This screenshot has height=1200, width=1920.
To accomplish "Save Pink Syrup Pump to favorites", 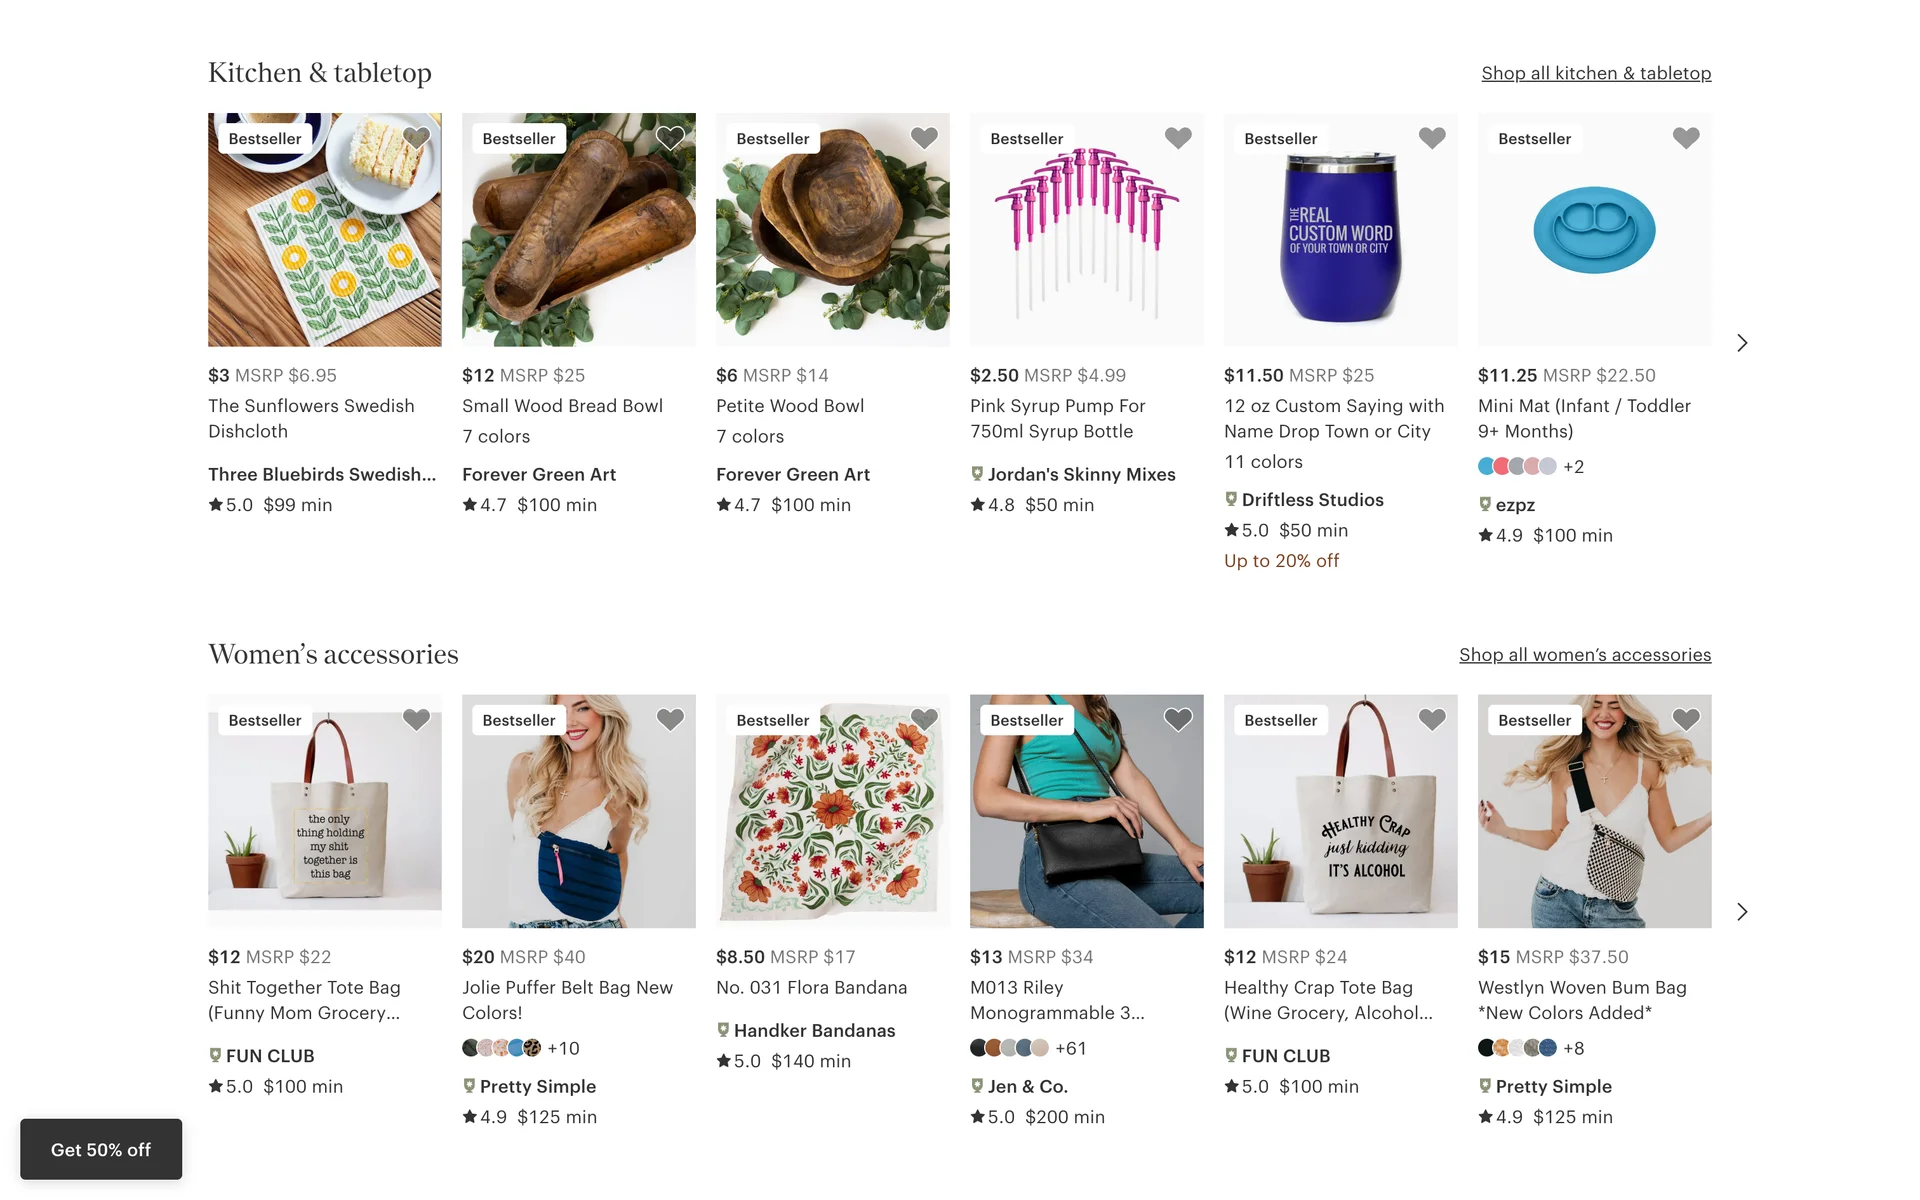I will (1178, 138).
